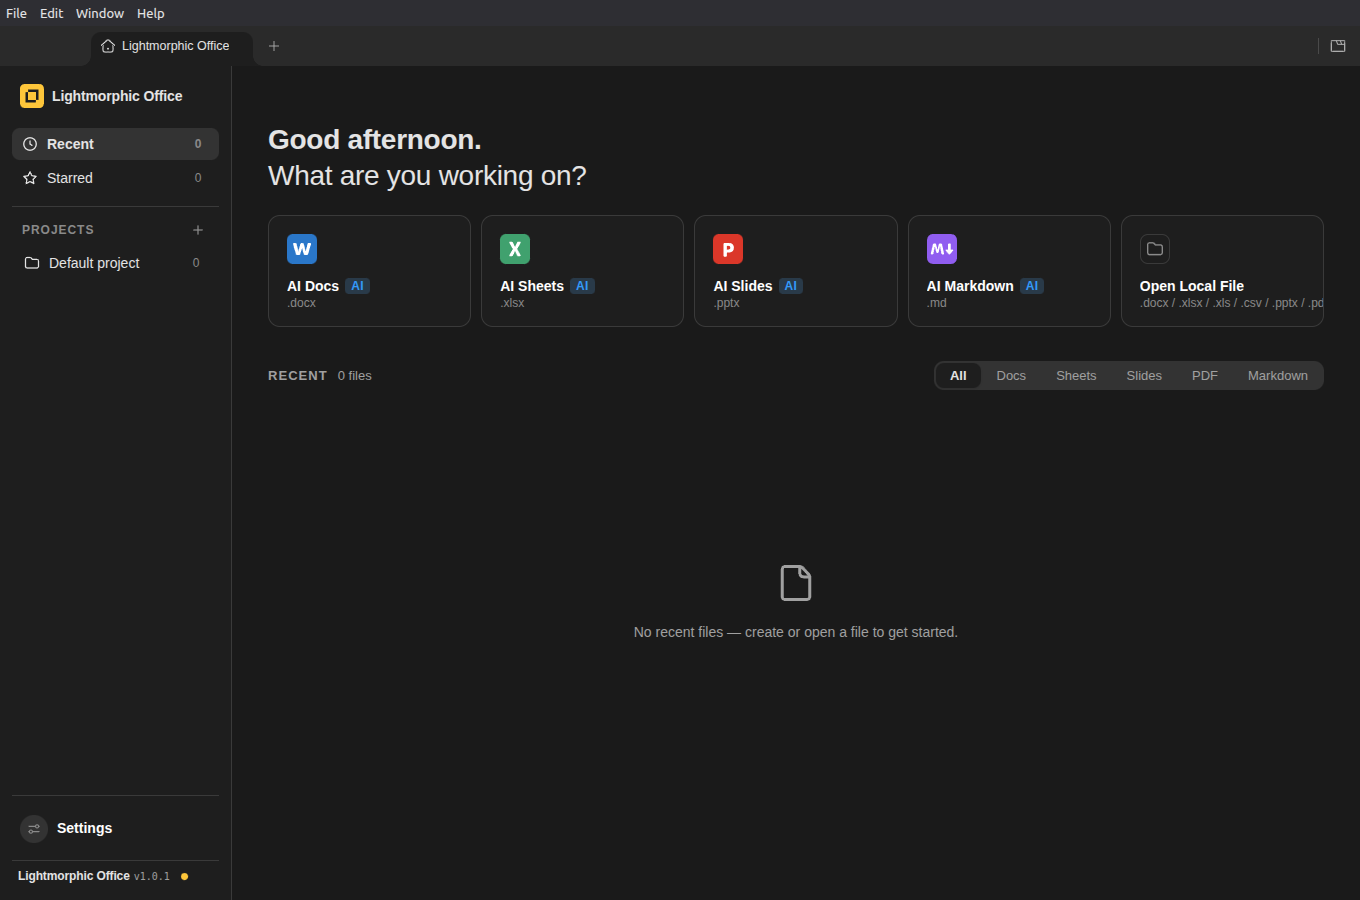1360x900 pixels.
Task: Click the Default project folder icon
Action: [x=32, y=263]
